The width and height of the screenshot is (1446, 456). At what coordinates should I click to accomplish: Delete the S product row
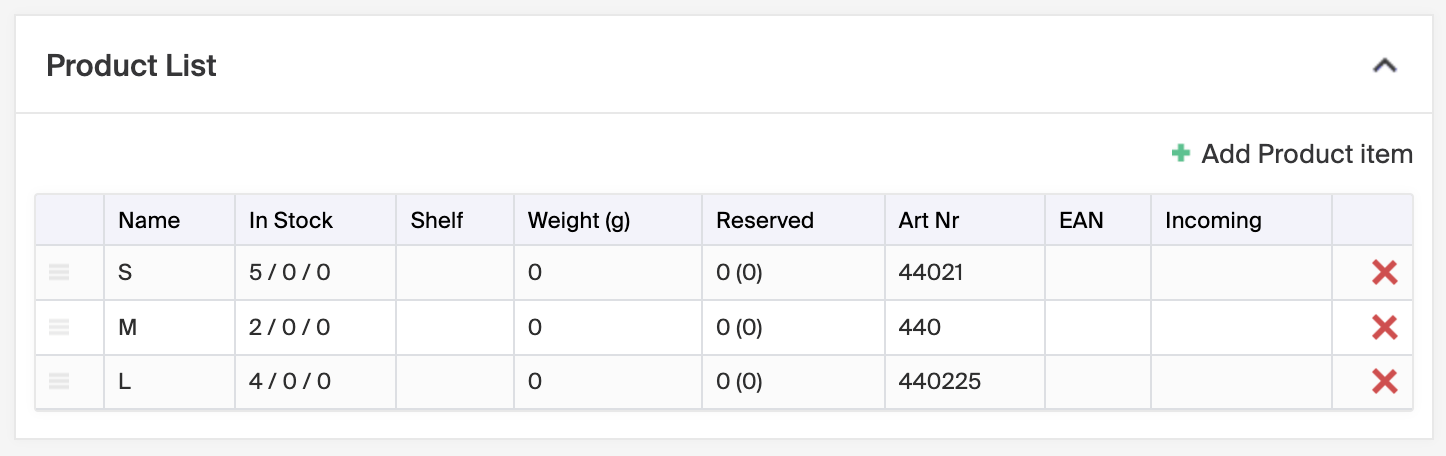(1384, 272)
